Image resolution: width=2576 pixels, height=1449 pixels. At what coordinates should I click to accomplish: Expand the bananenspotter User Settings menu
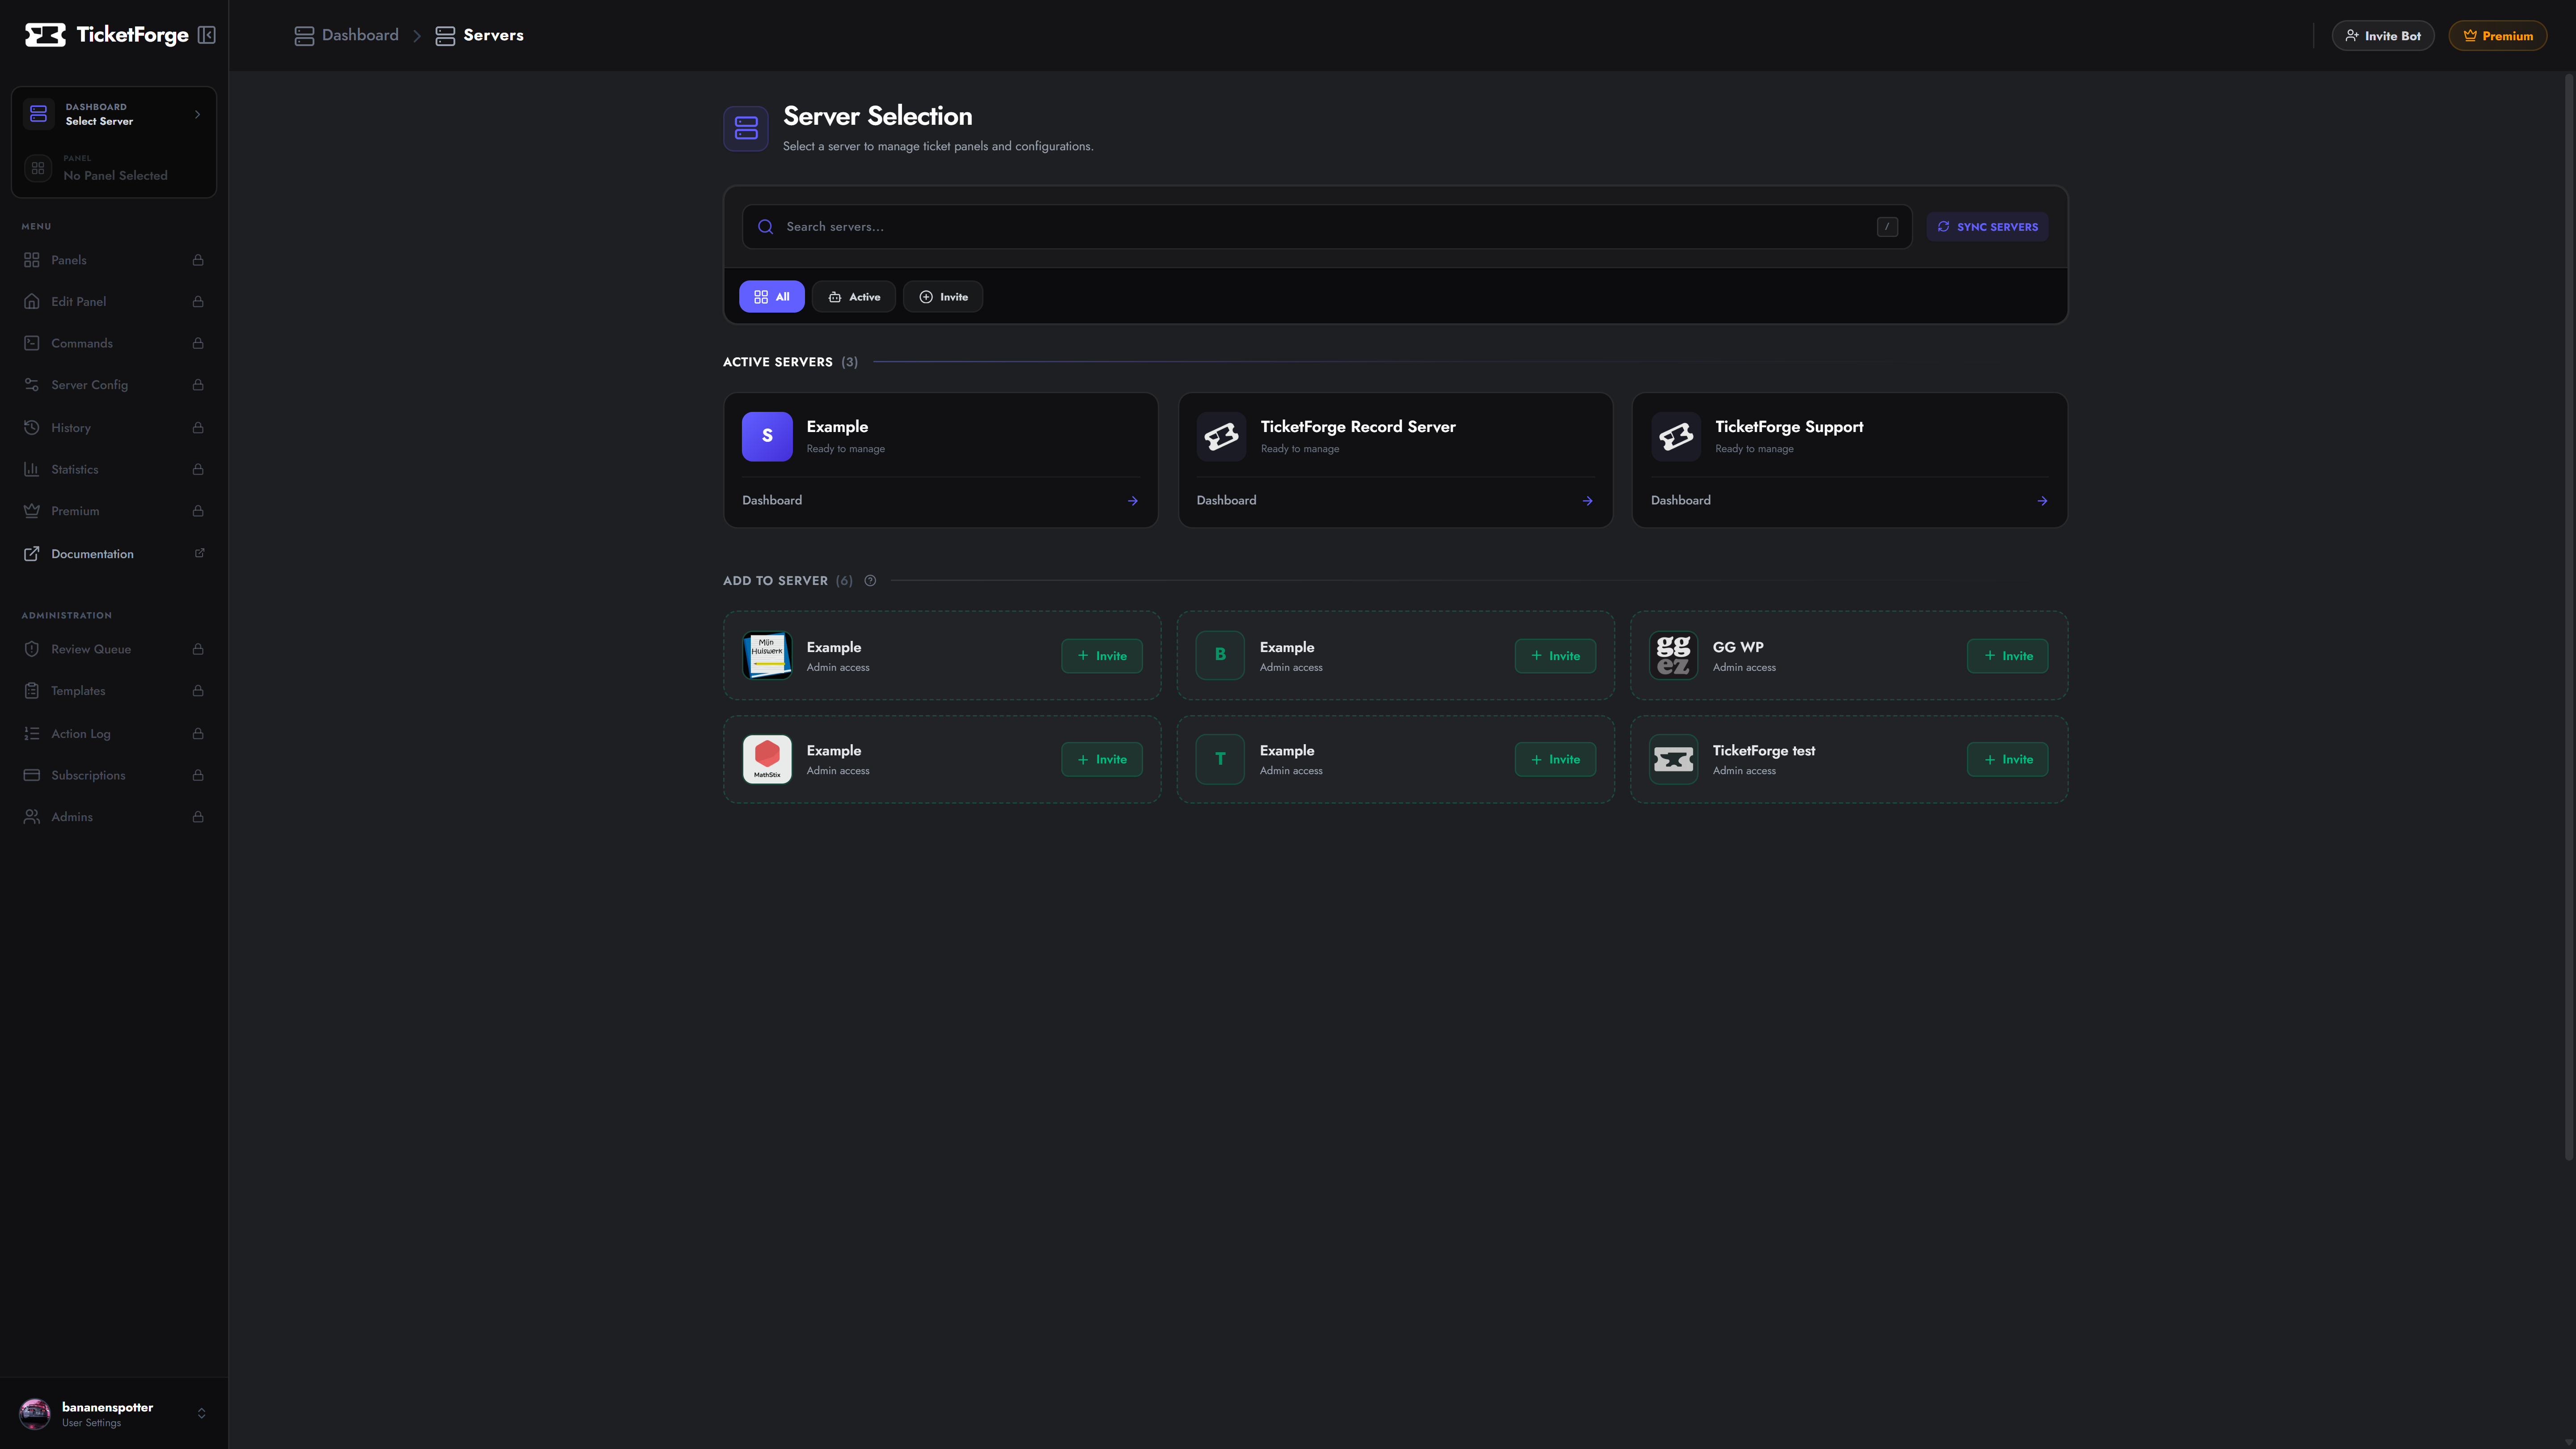coord(114,1414)
